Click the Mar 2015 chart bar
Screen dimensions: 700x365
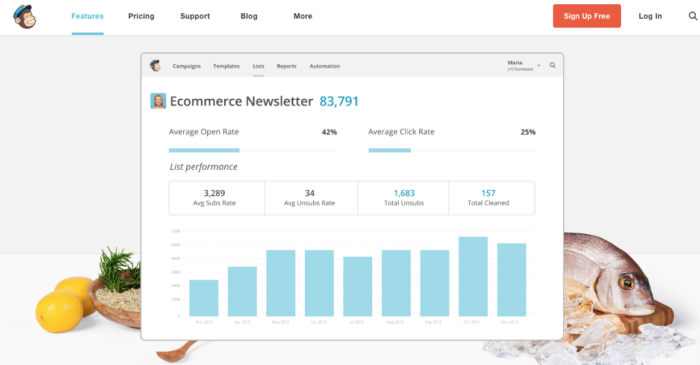pyautogui.click(x=204, y=298)
